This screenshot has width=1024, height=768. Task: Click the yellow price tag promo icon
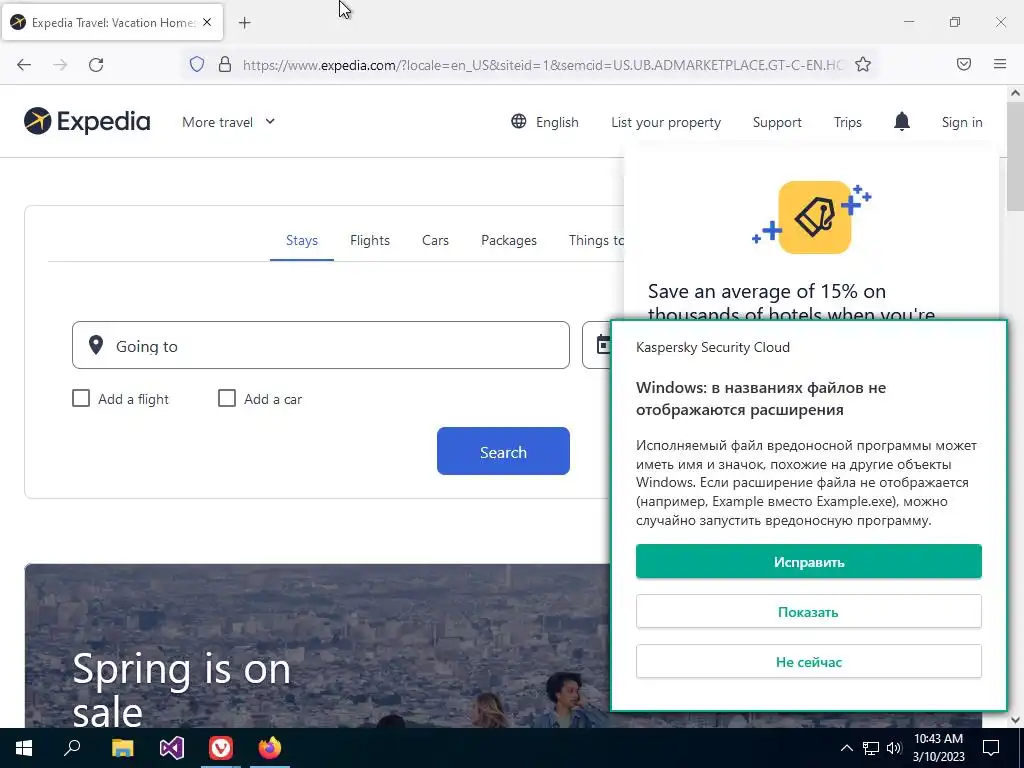coord(814,217)
